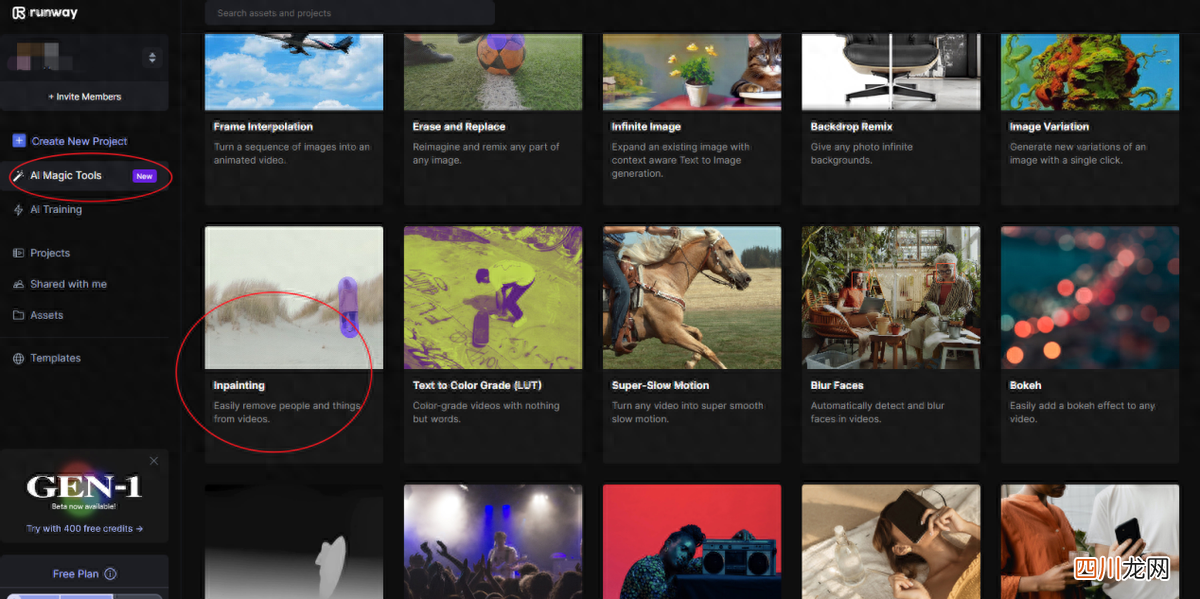The width and height of the screenshot is (1200, 599).
Task: Expand the workspace switcher arrows
Action: point(152,58)
